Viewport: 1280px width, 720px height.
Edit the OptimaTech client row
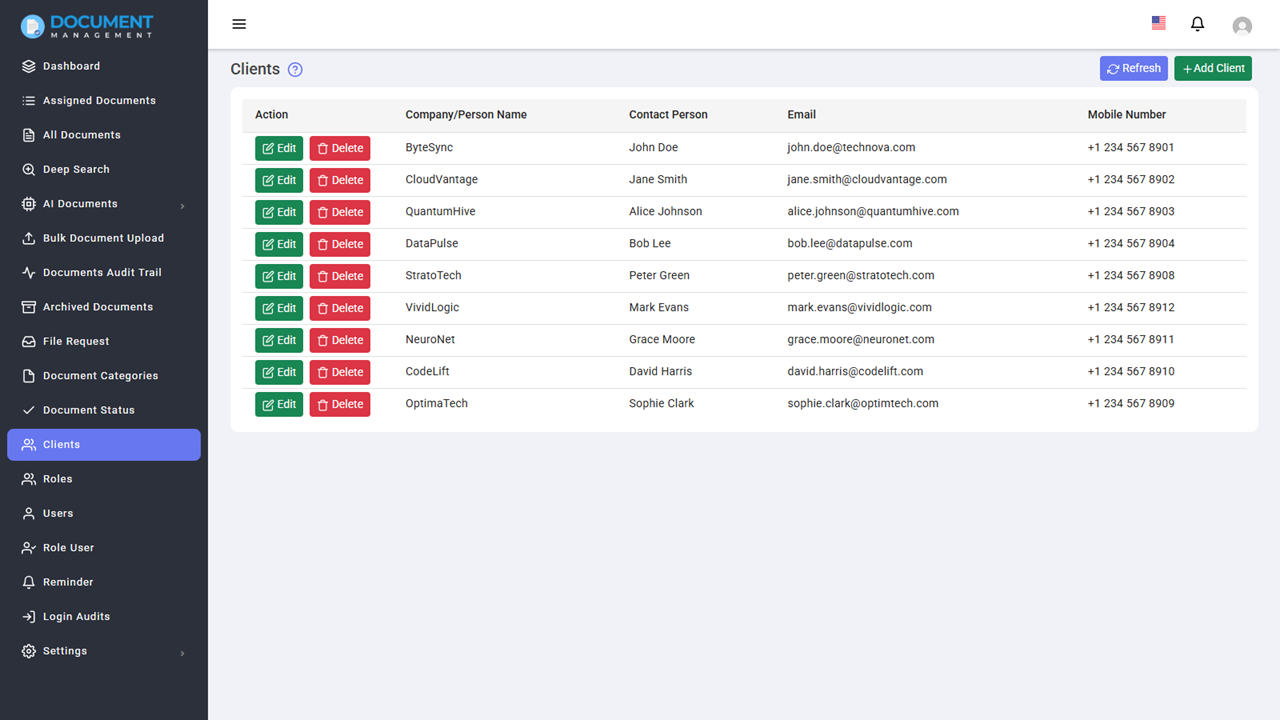point(279,404)
